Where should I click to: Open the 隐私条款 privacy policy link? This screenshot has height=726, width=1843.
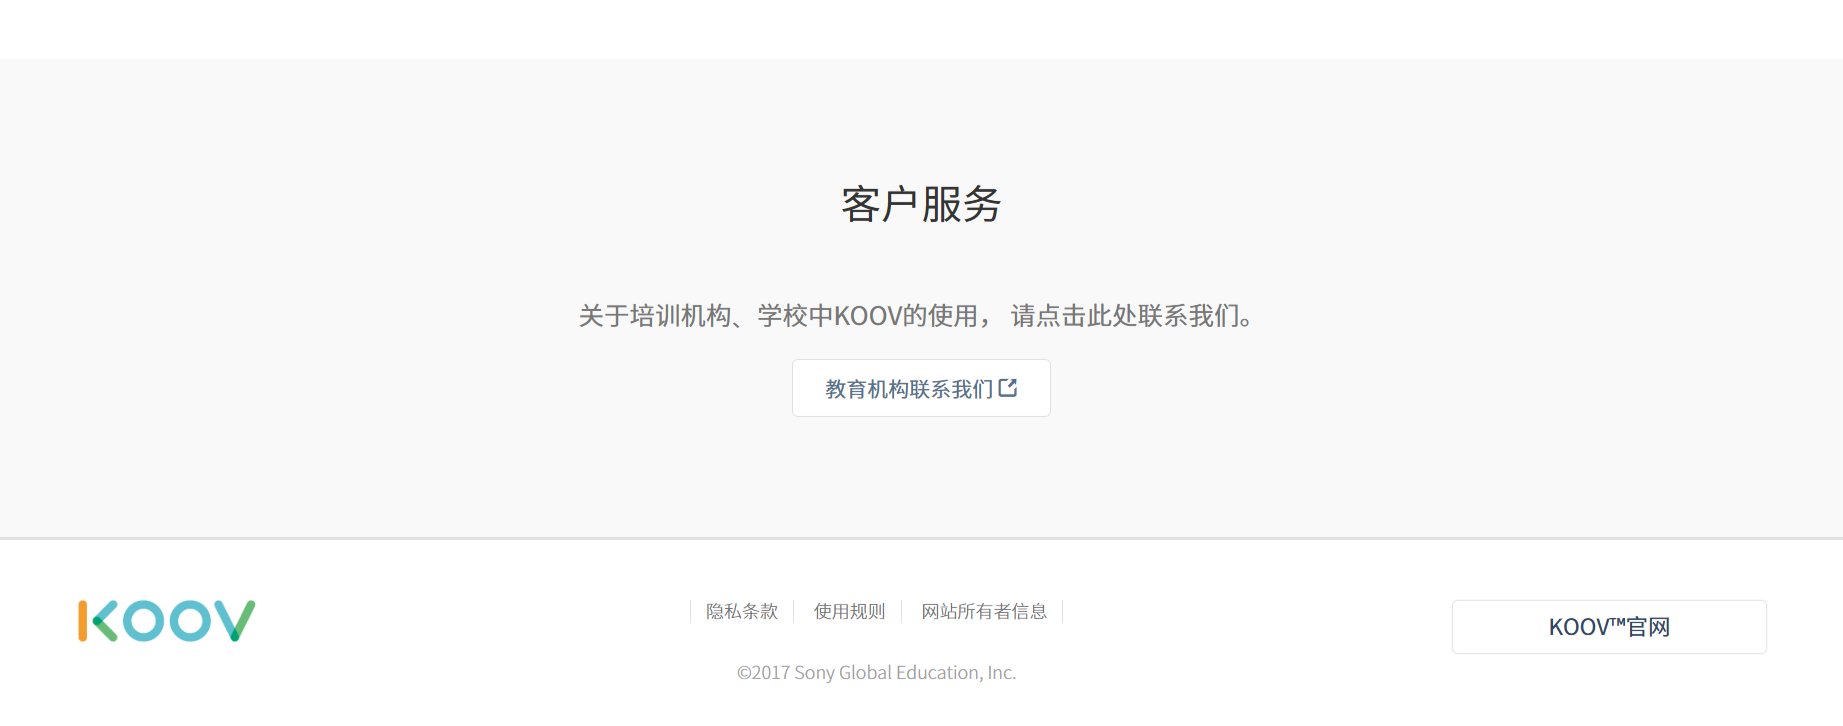click(741, 611)
